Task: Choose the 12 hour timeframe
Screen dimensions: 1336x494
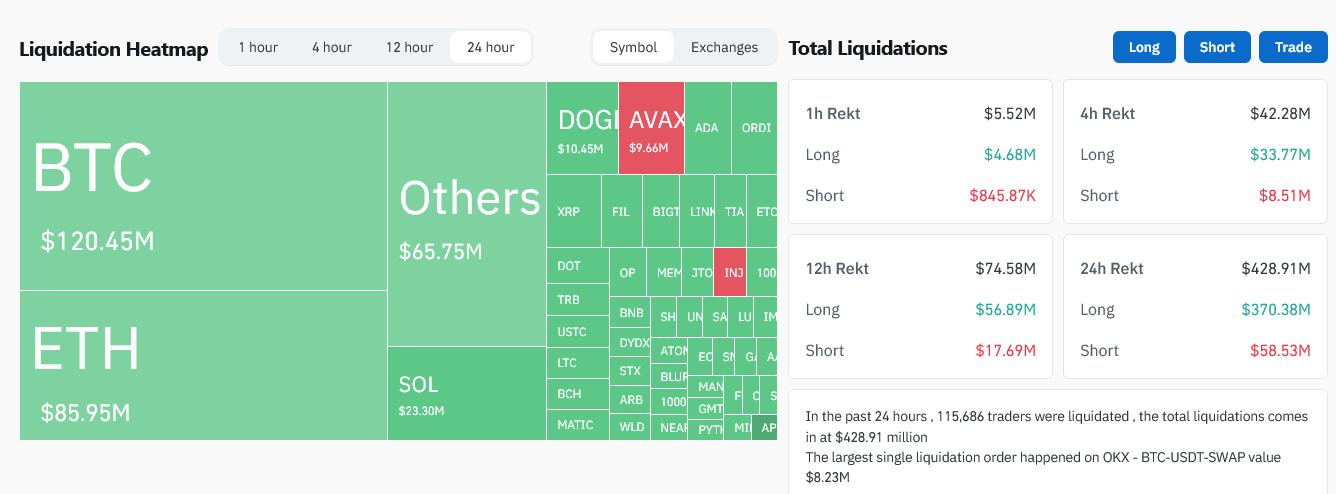Action: [409, 47]
